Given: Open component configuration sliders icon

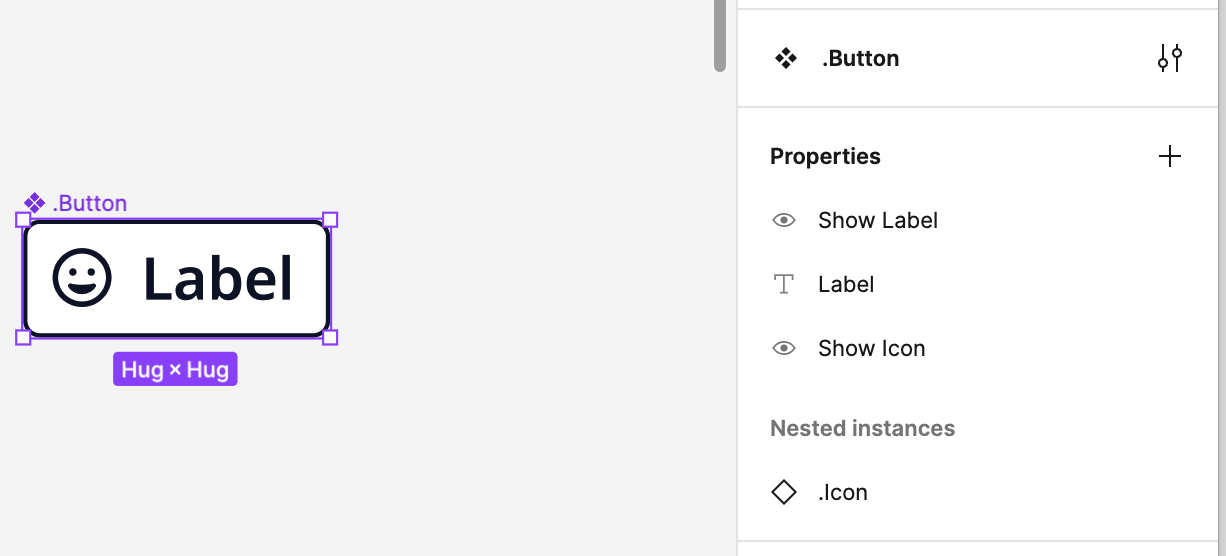Looking at the screenshot, I should (1170, 59).
